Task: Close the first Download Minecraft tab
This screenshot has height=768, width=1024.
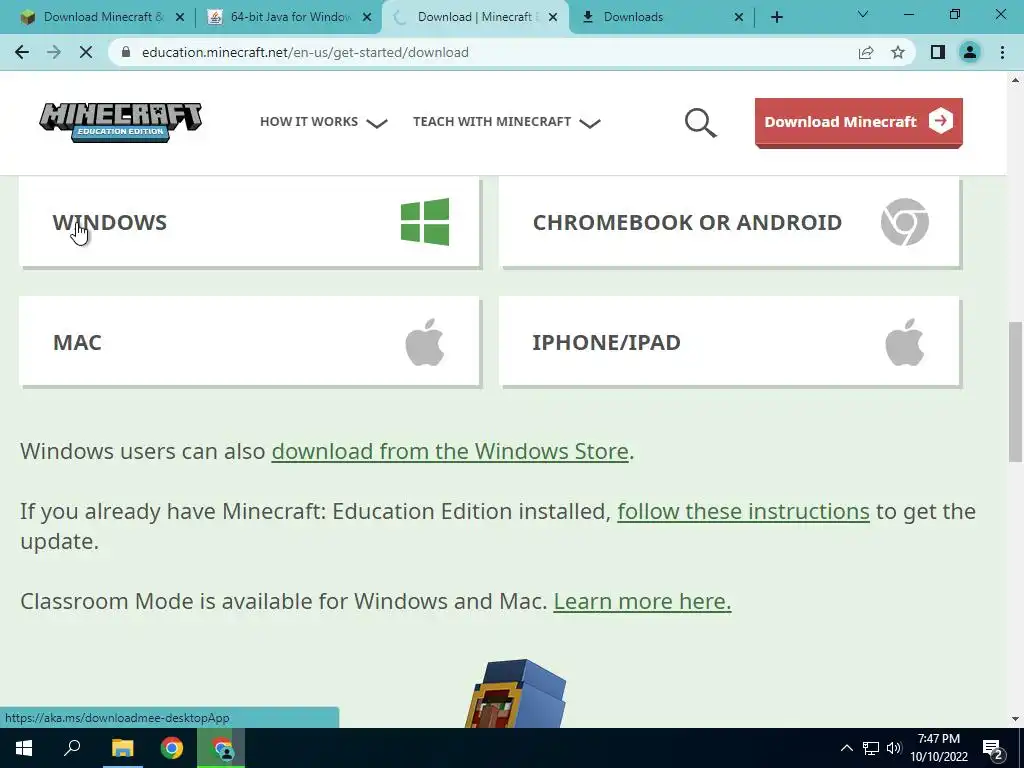Action: point(180,17)
